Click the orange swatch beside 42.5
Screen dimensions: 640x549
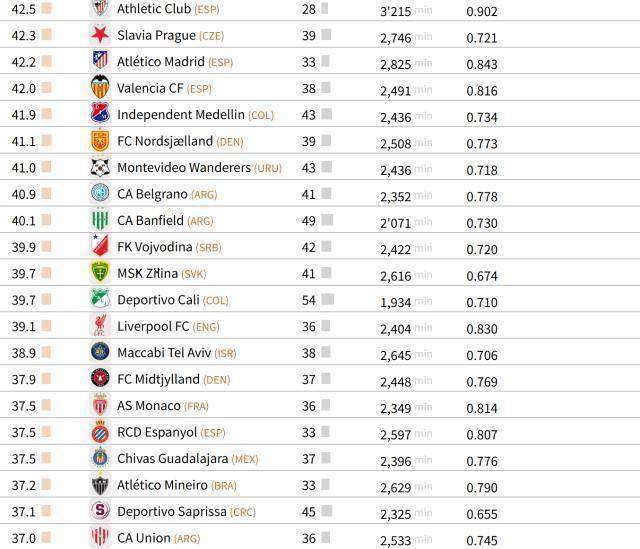46,9
